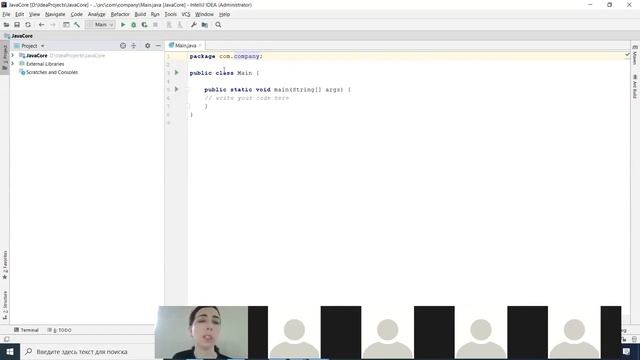Toggle the Favorites tool window side tab
This screenshot has height=360, width=640.
click(x=5, y=264)
